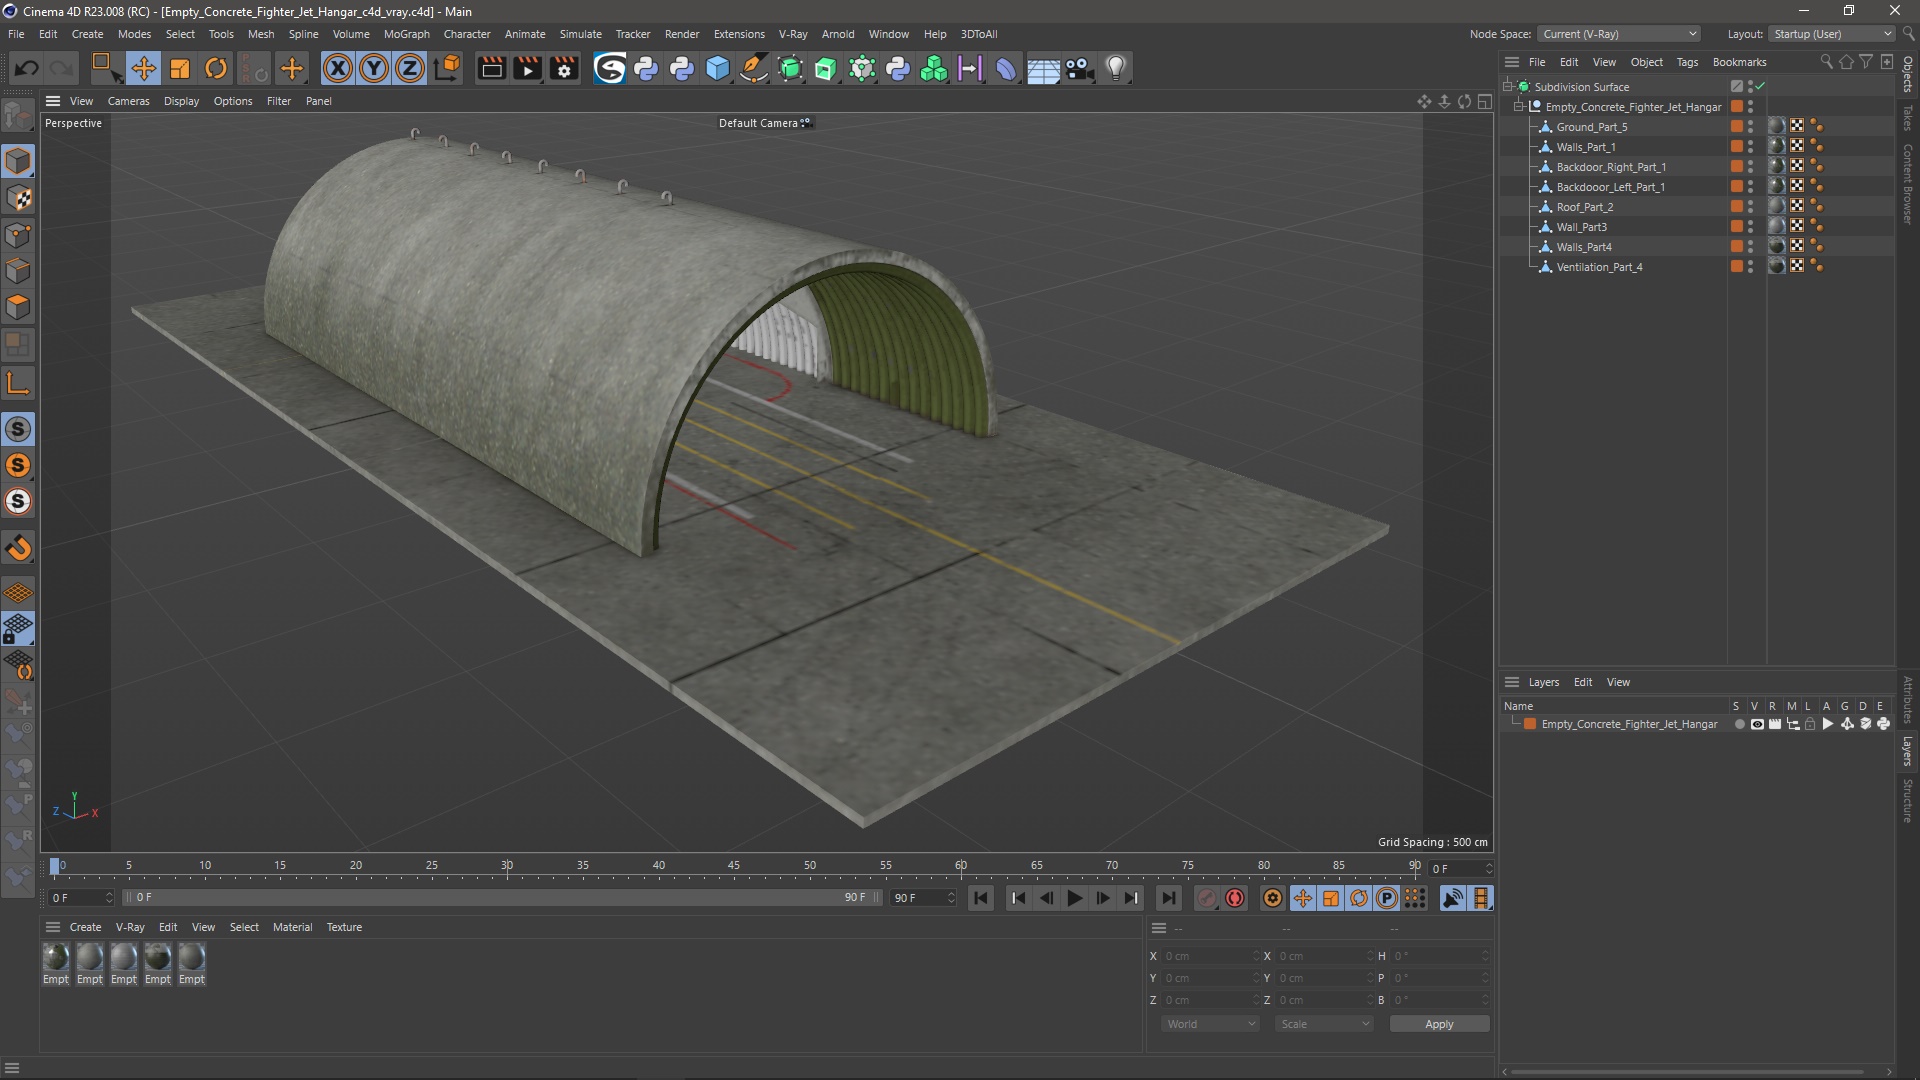Click the Floor grid icon
The height and width of the screenshot is (1080, 1920).
[x=1043, y=68]
